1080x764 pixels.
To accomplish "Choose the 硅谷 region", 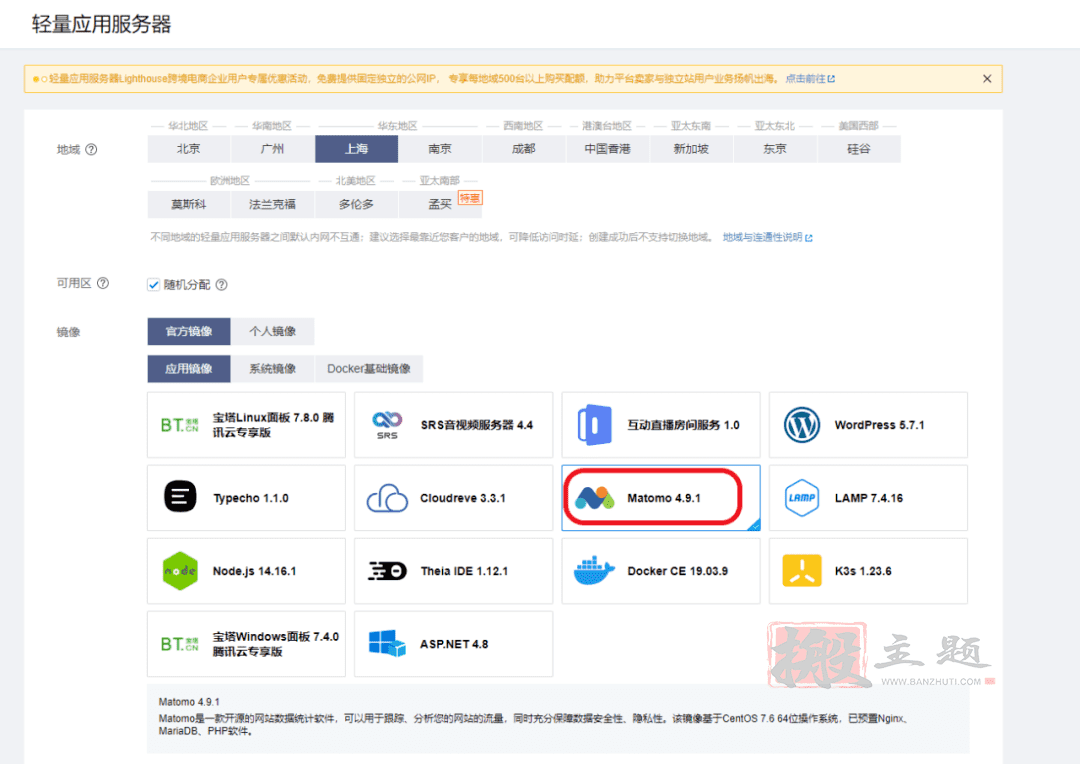I will point(858,149).
